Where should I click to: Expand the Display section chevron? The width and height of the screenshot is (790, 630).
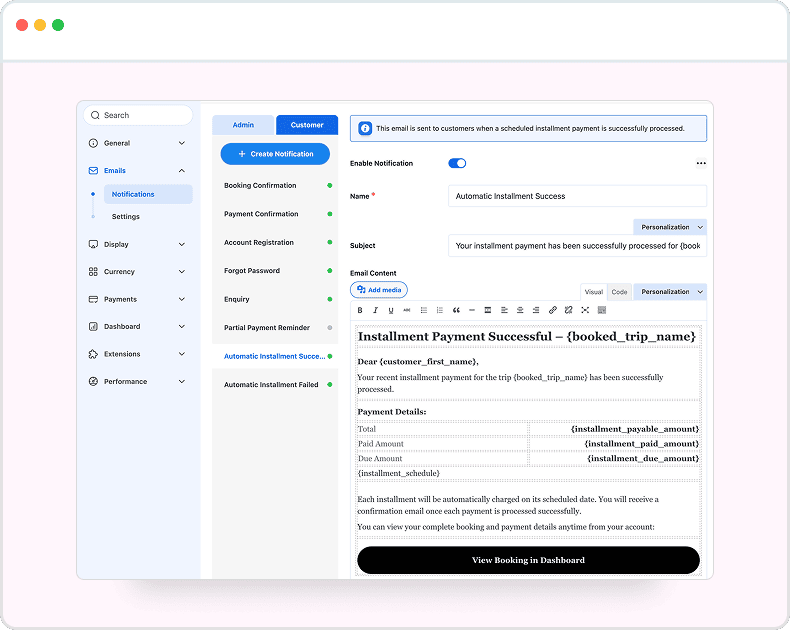182,244
